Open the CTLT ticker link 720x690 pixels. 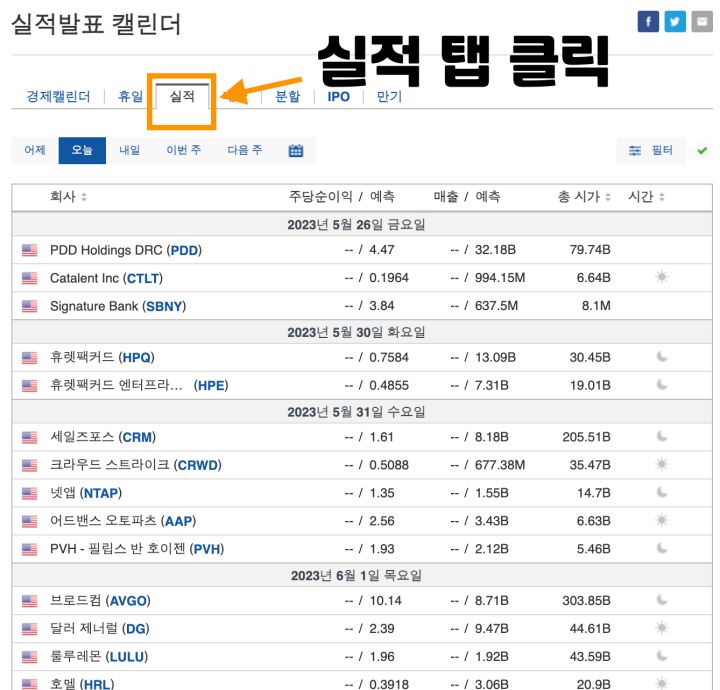[x=143, y=278]
